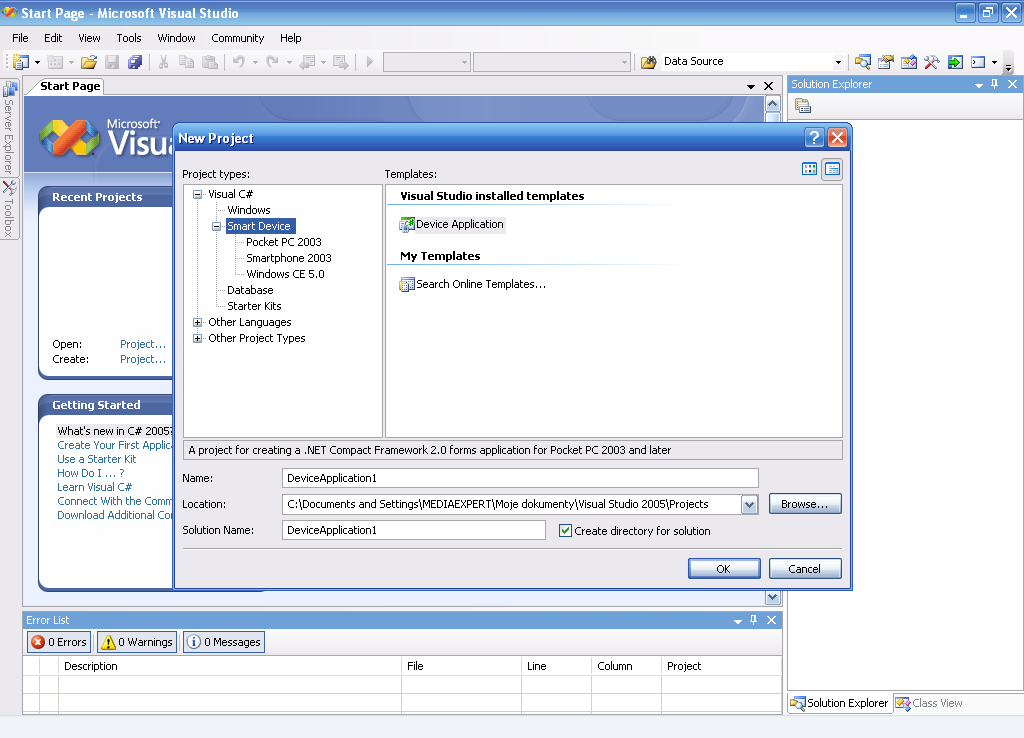Open the Error List window position menu
The width and height of the screenshot is (1024, 738).
click(x=737, y=620)
